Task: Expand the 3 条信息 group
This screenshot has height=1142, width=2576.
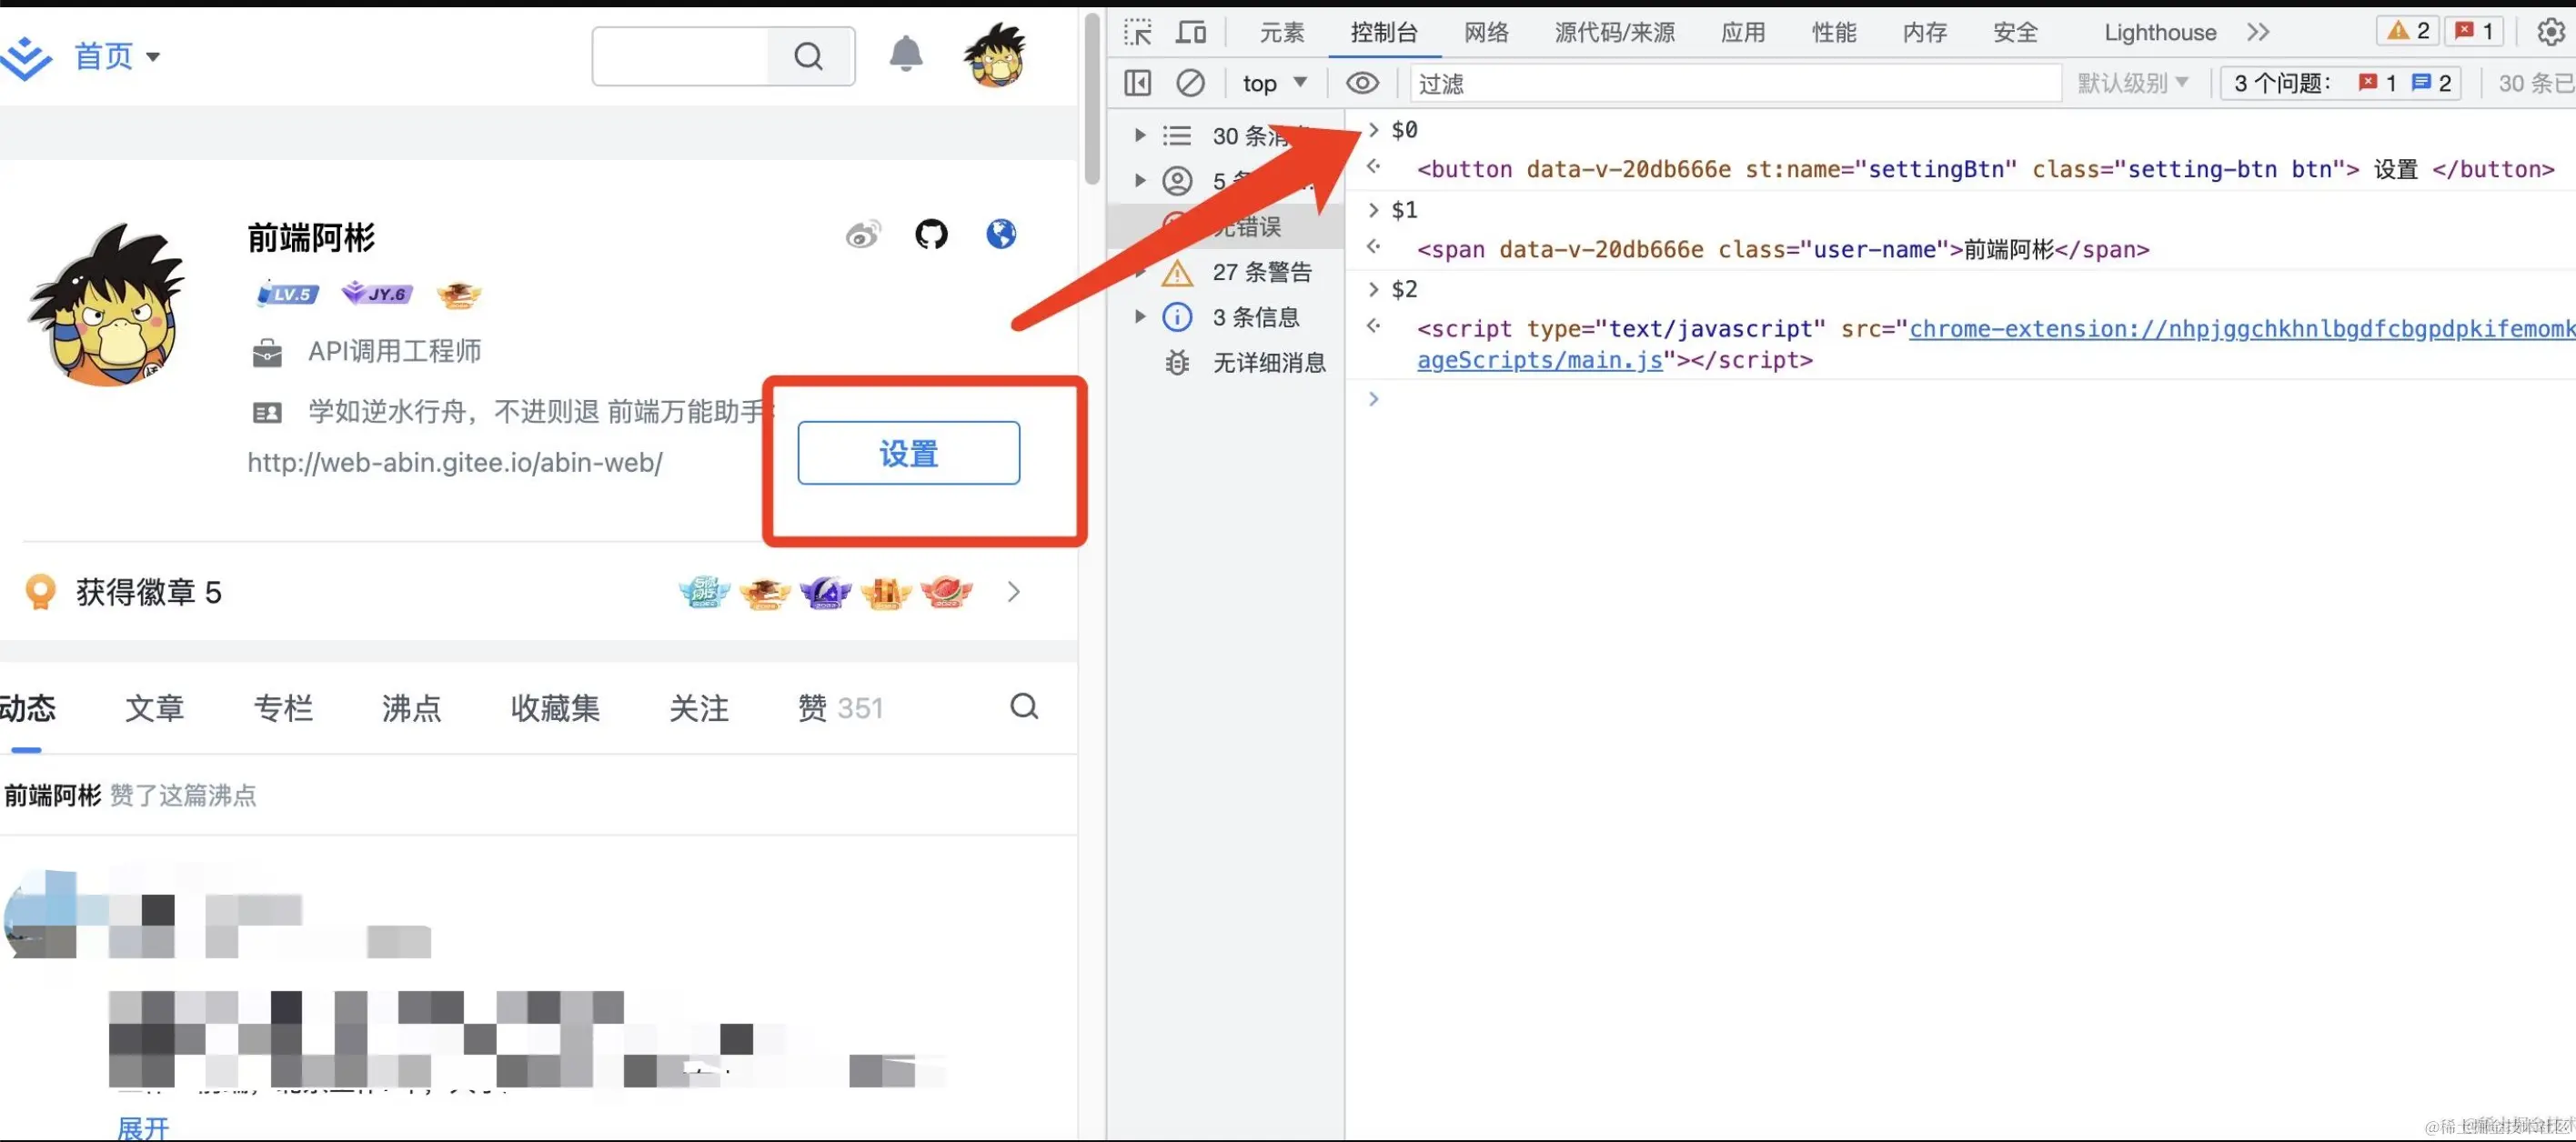Action: (x=1140, y=317)
